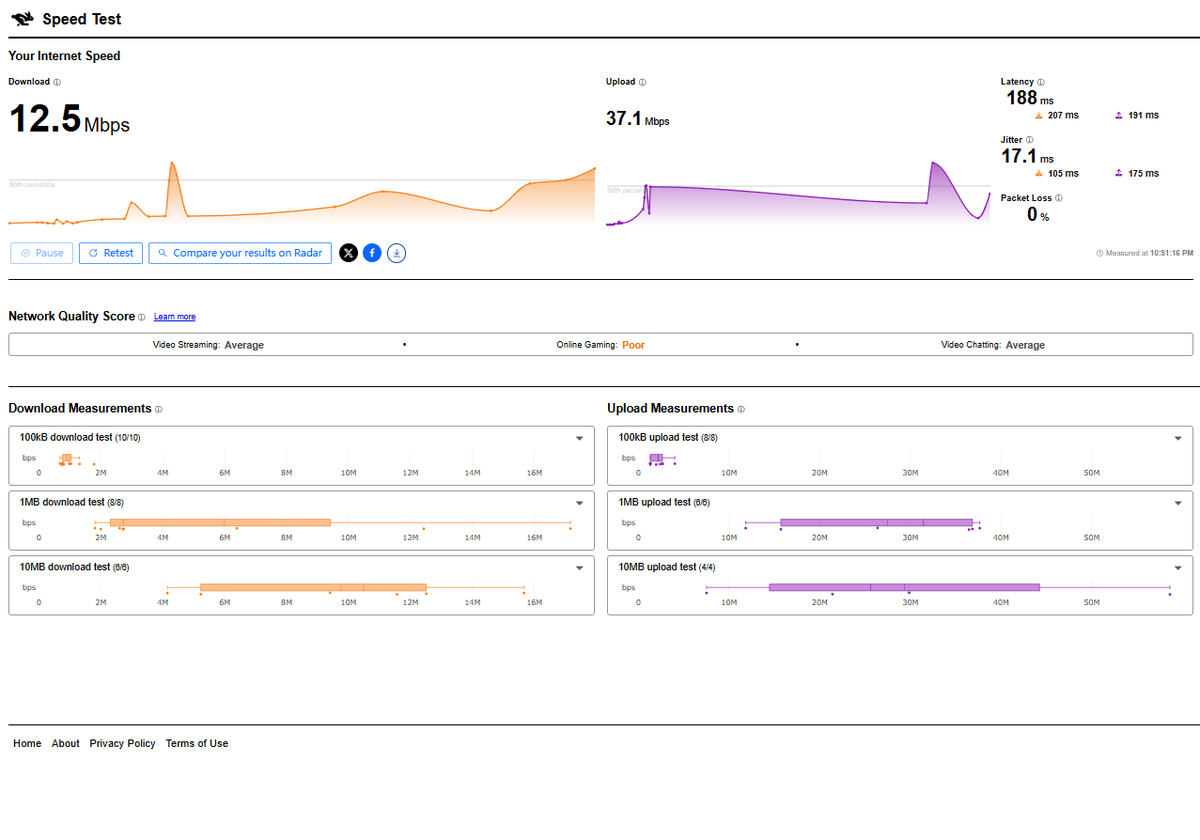Screen dimensions: 1200x840
Task: Expand the 1MB download test panel
Action: pos(579,504)
